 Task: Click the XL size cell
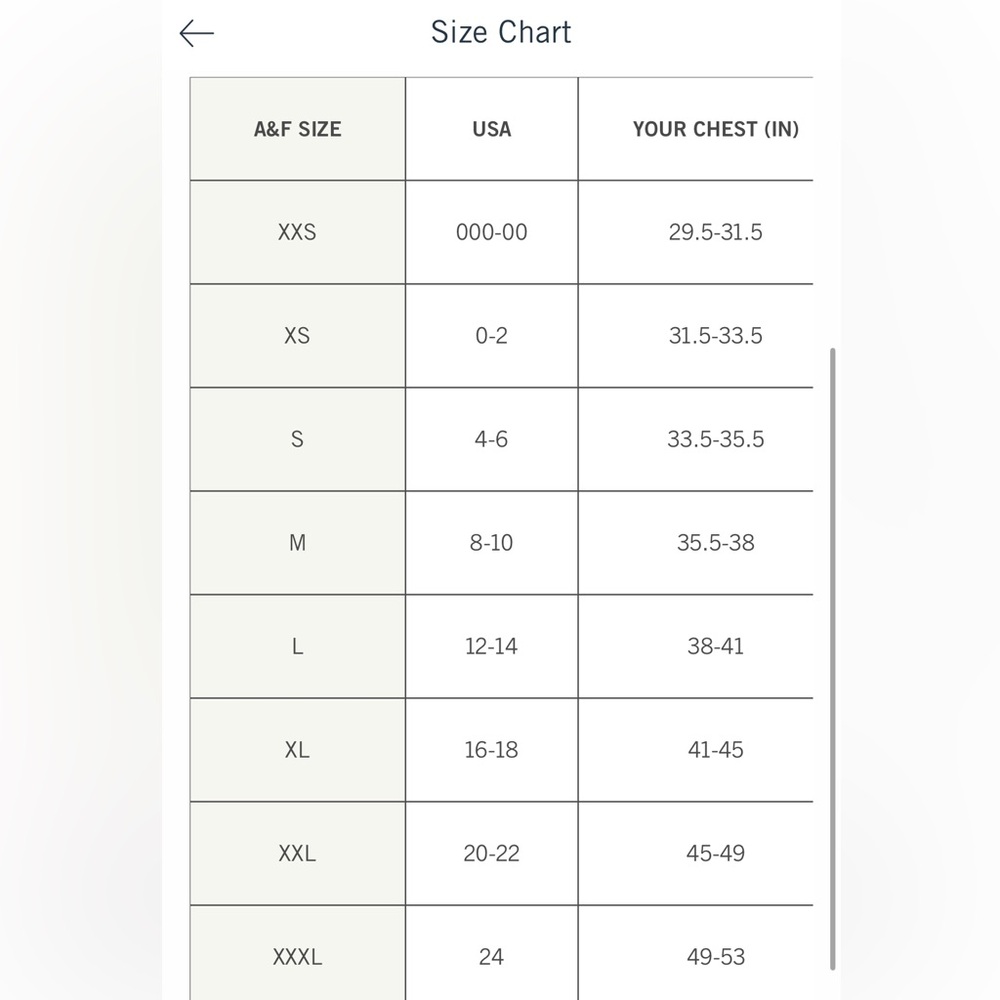point(297,750)
